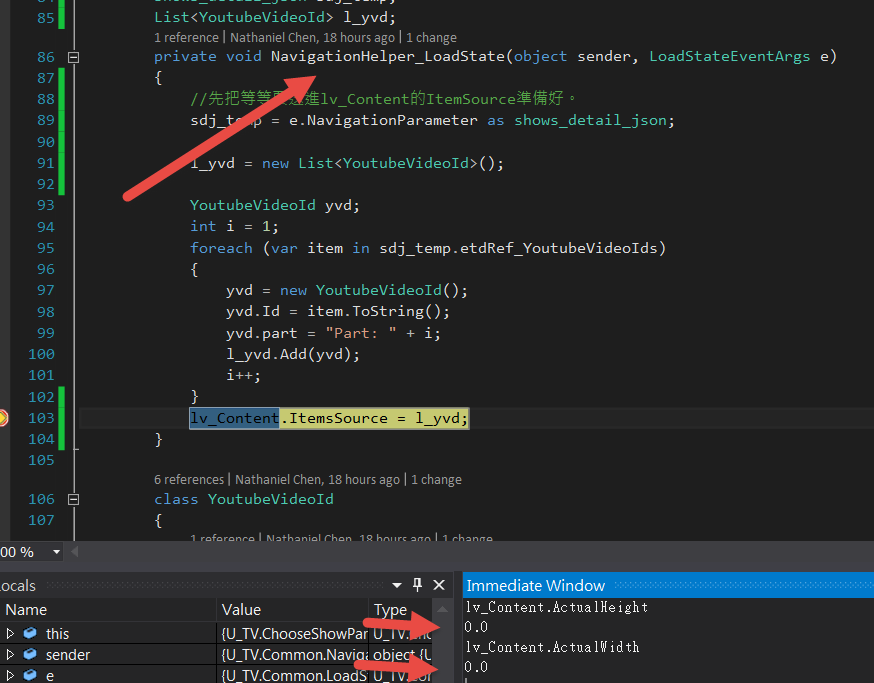874x683 pixels.
Task: Click line number 86 in the gutter
Action: pyautogui.click(x=46, y=57)
